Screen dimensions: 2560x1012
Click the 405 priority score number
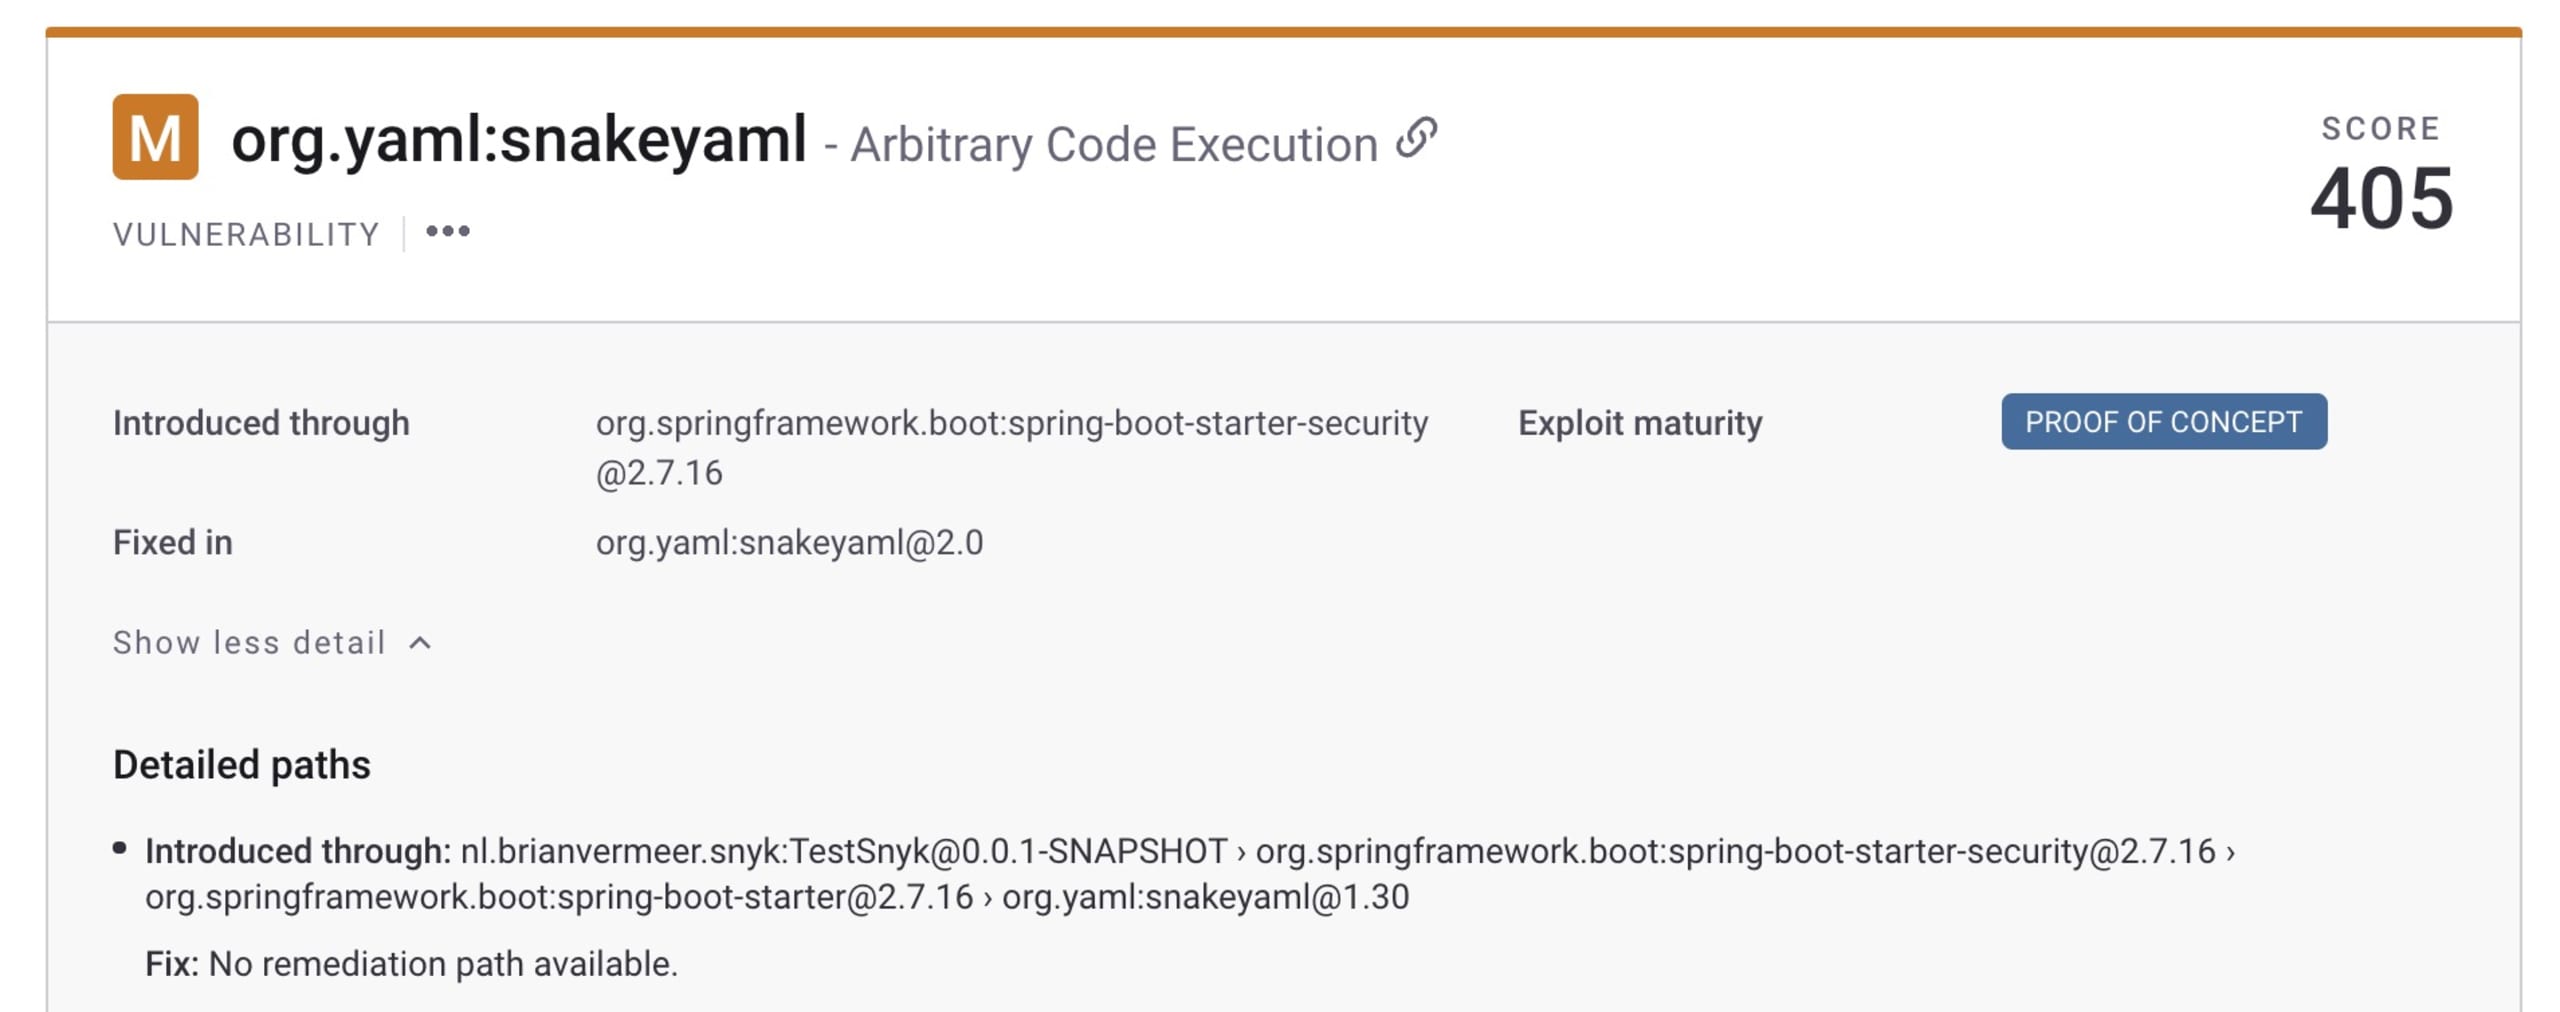click(x=2381, y=198)
